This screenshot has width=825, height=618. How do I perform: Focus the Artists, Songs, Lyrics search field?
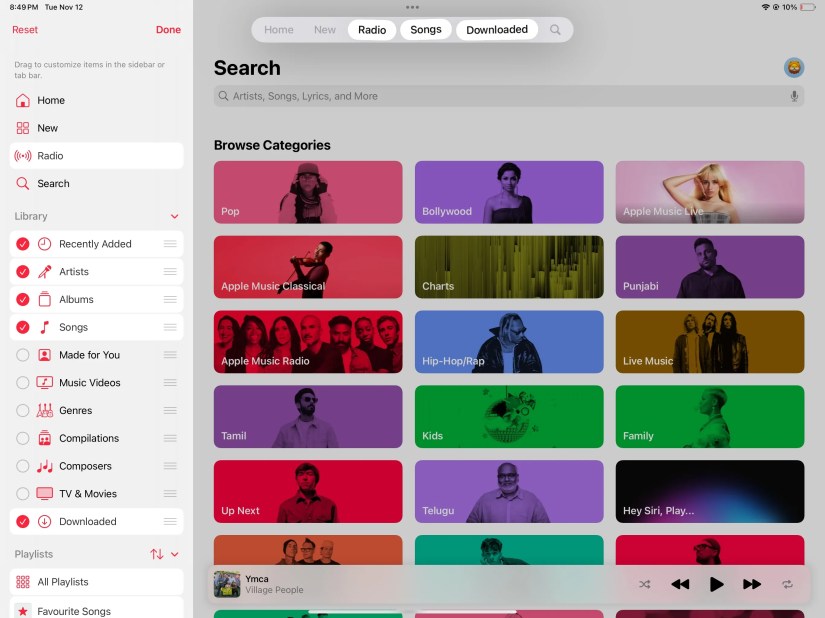point(509,96)
